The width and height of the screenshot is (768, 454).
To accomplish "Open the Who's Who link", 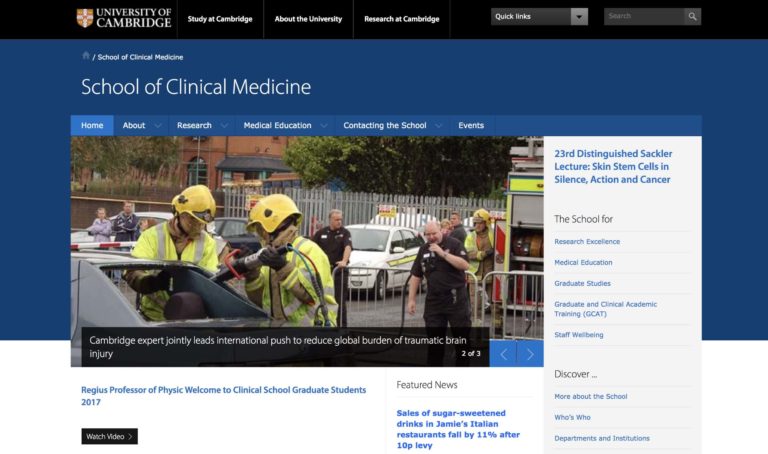I will [x=573, y=417].
